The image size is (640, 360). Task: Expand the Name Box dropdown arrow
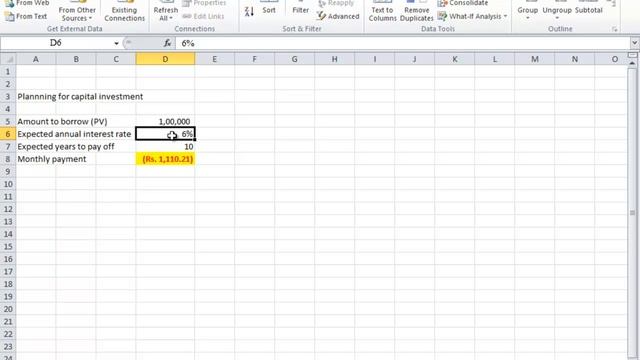116,43
